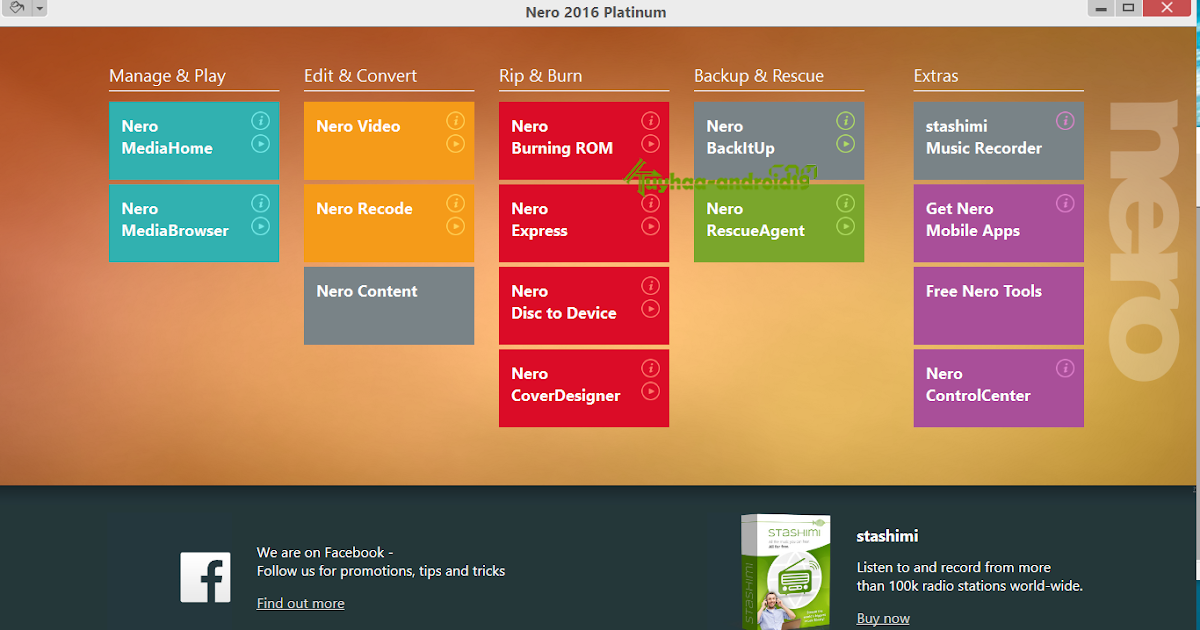Open the Facebook logo icon
1200x630 pixels.
tap(206, 578)
